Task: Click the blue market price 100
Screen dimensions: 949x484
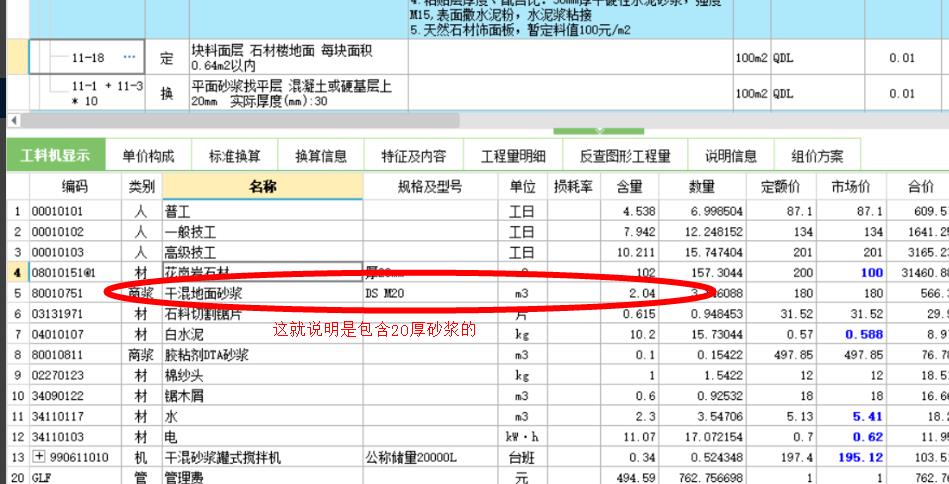Action: click(872, 273)
